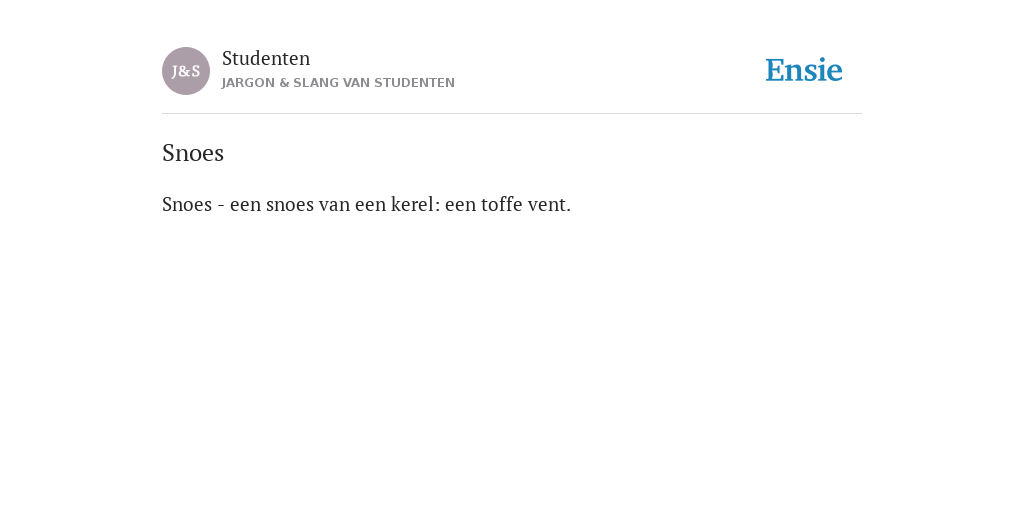This screenshot has height=512, width=1024.
Task: Open the blue Ensie logo
Action: pos(804,70)
